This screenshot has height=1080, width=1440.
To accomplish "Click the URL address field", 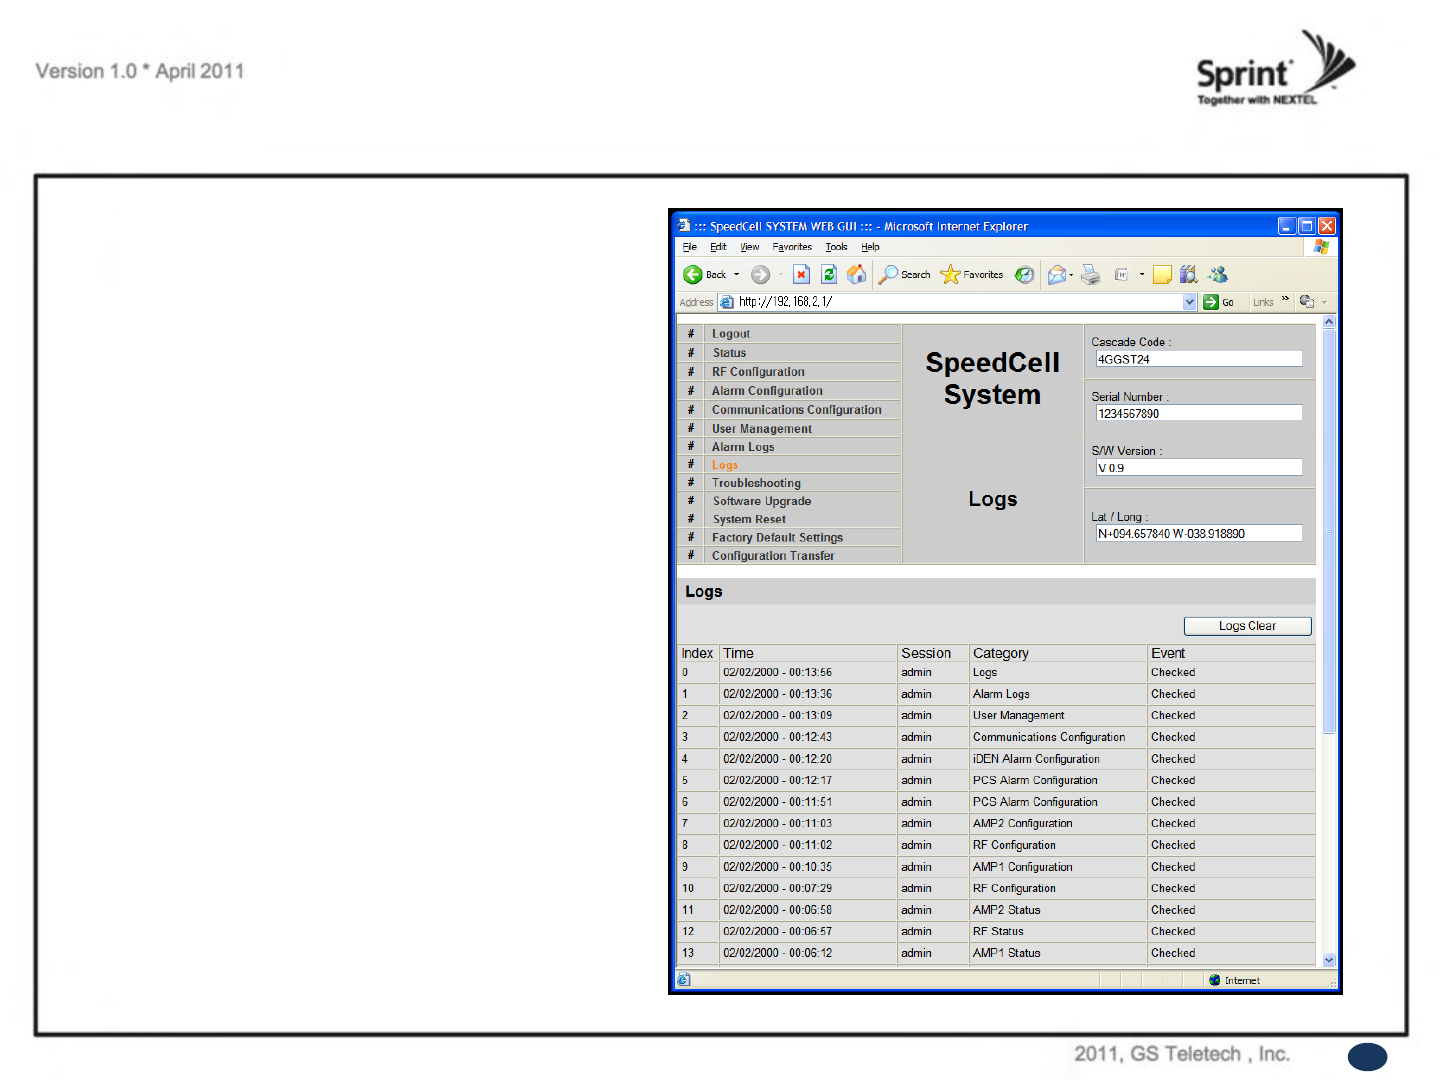I will [x=959, y=302].
